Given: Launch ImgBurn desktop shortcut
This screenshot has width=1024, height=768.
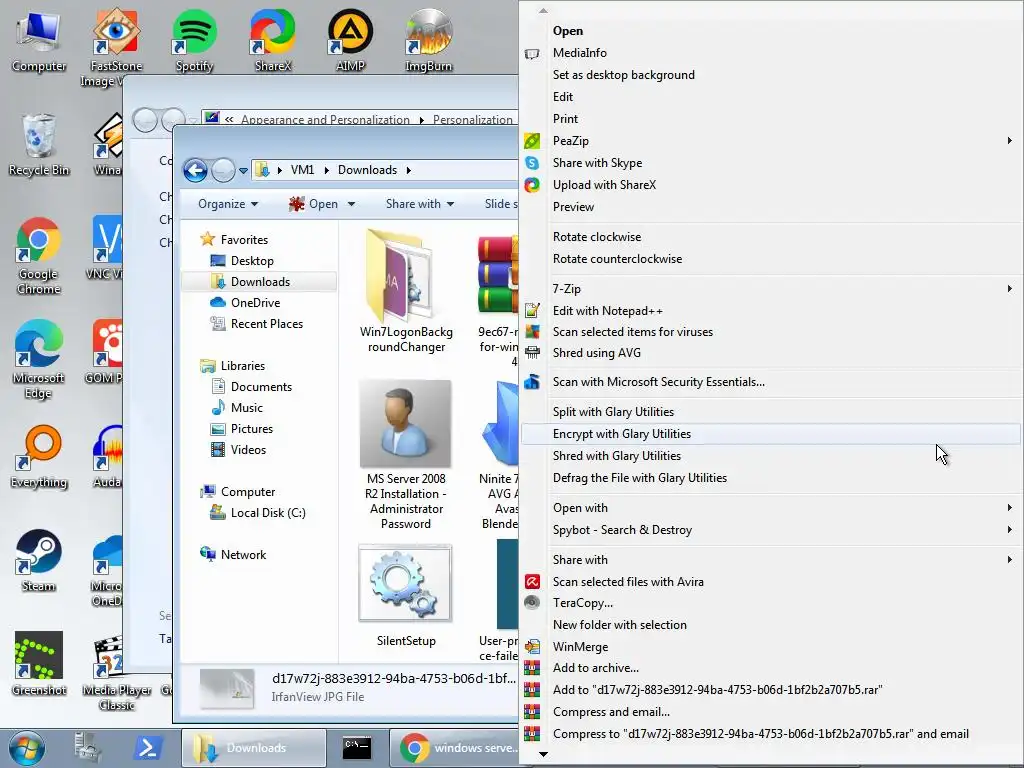Looking at the screenshot, I should (428, 40).
